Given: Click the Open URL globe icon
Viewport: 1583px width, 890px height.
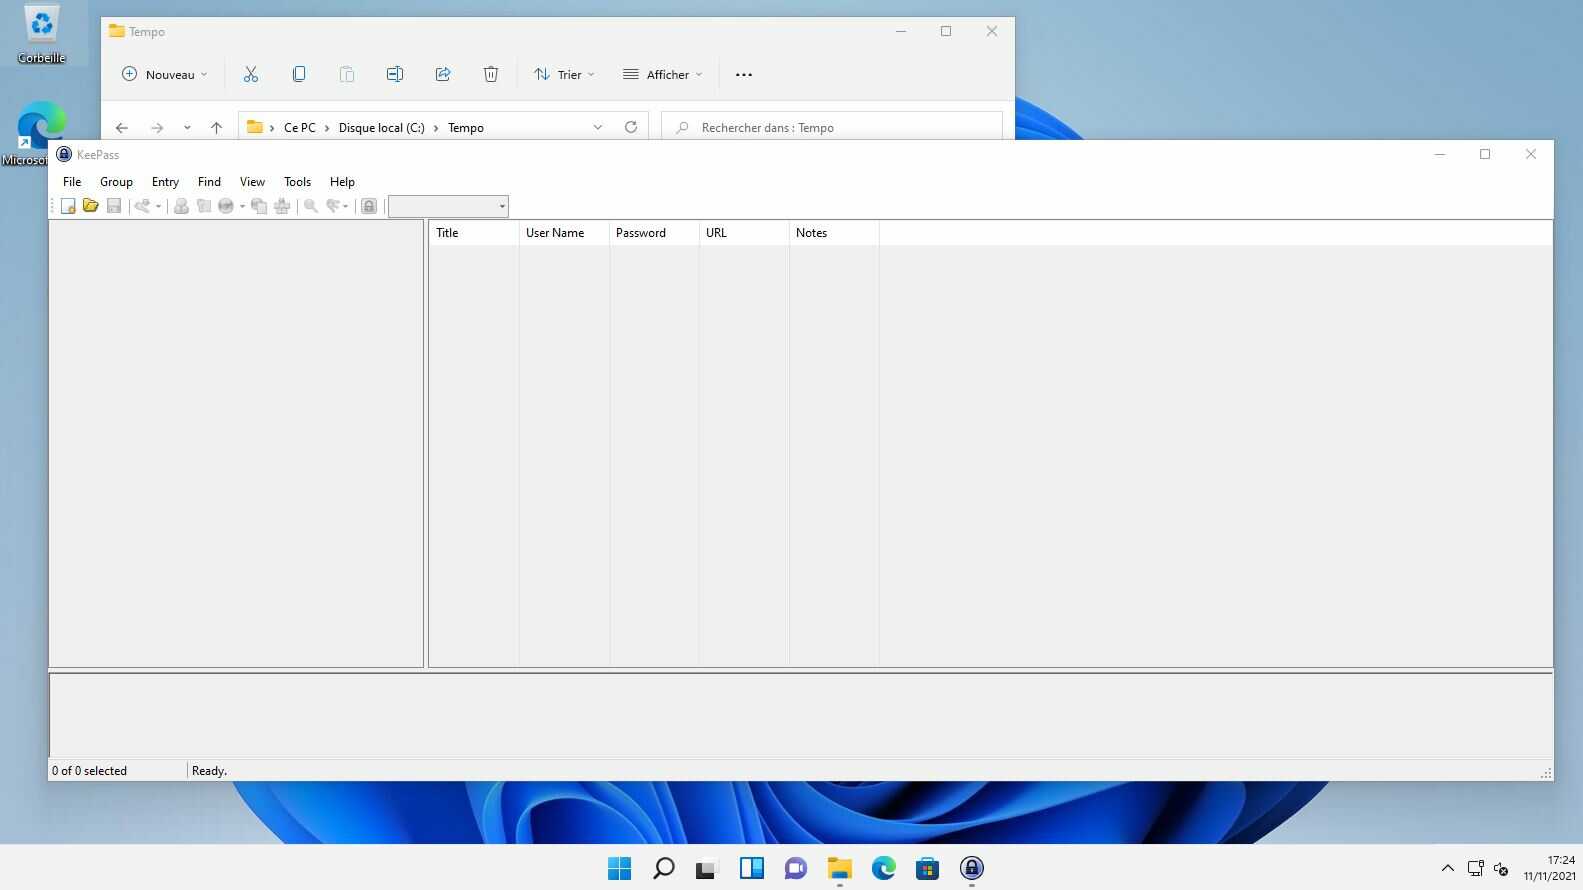Looking at the screenshot, I should pos(226,206).
